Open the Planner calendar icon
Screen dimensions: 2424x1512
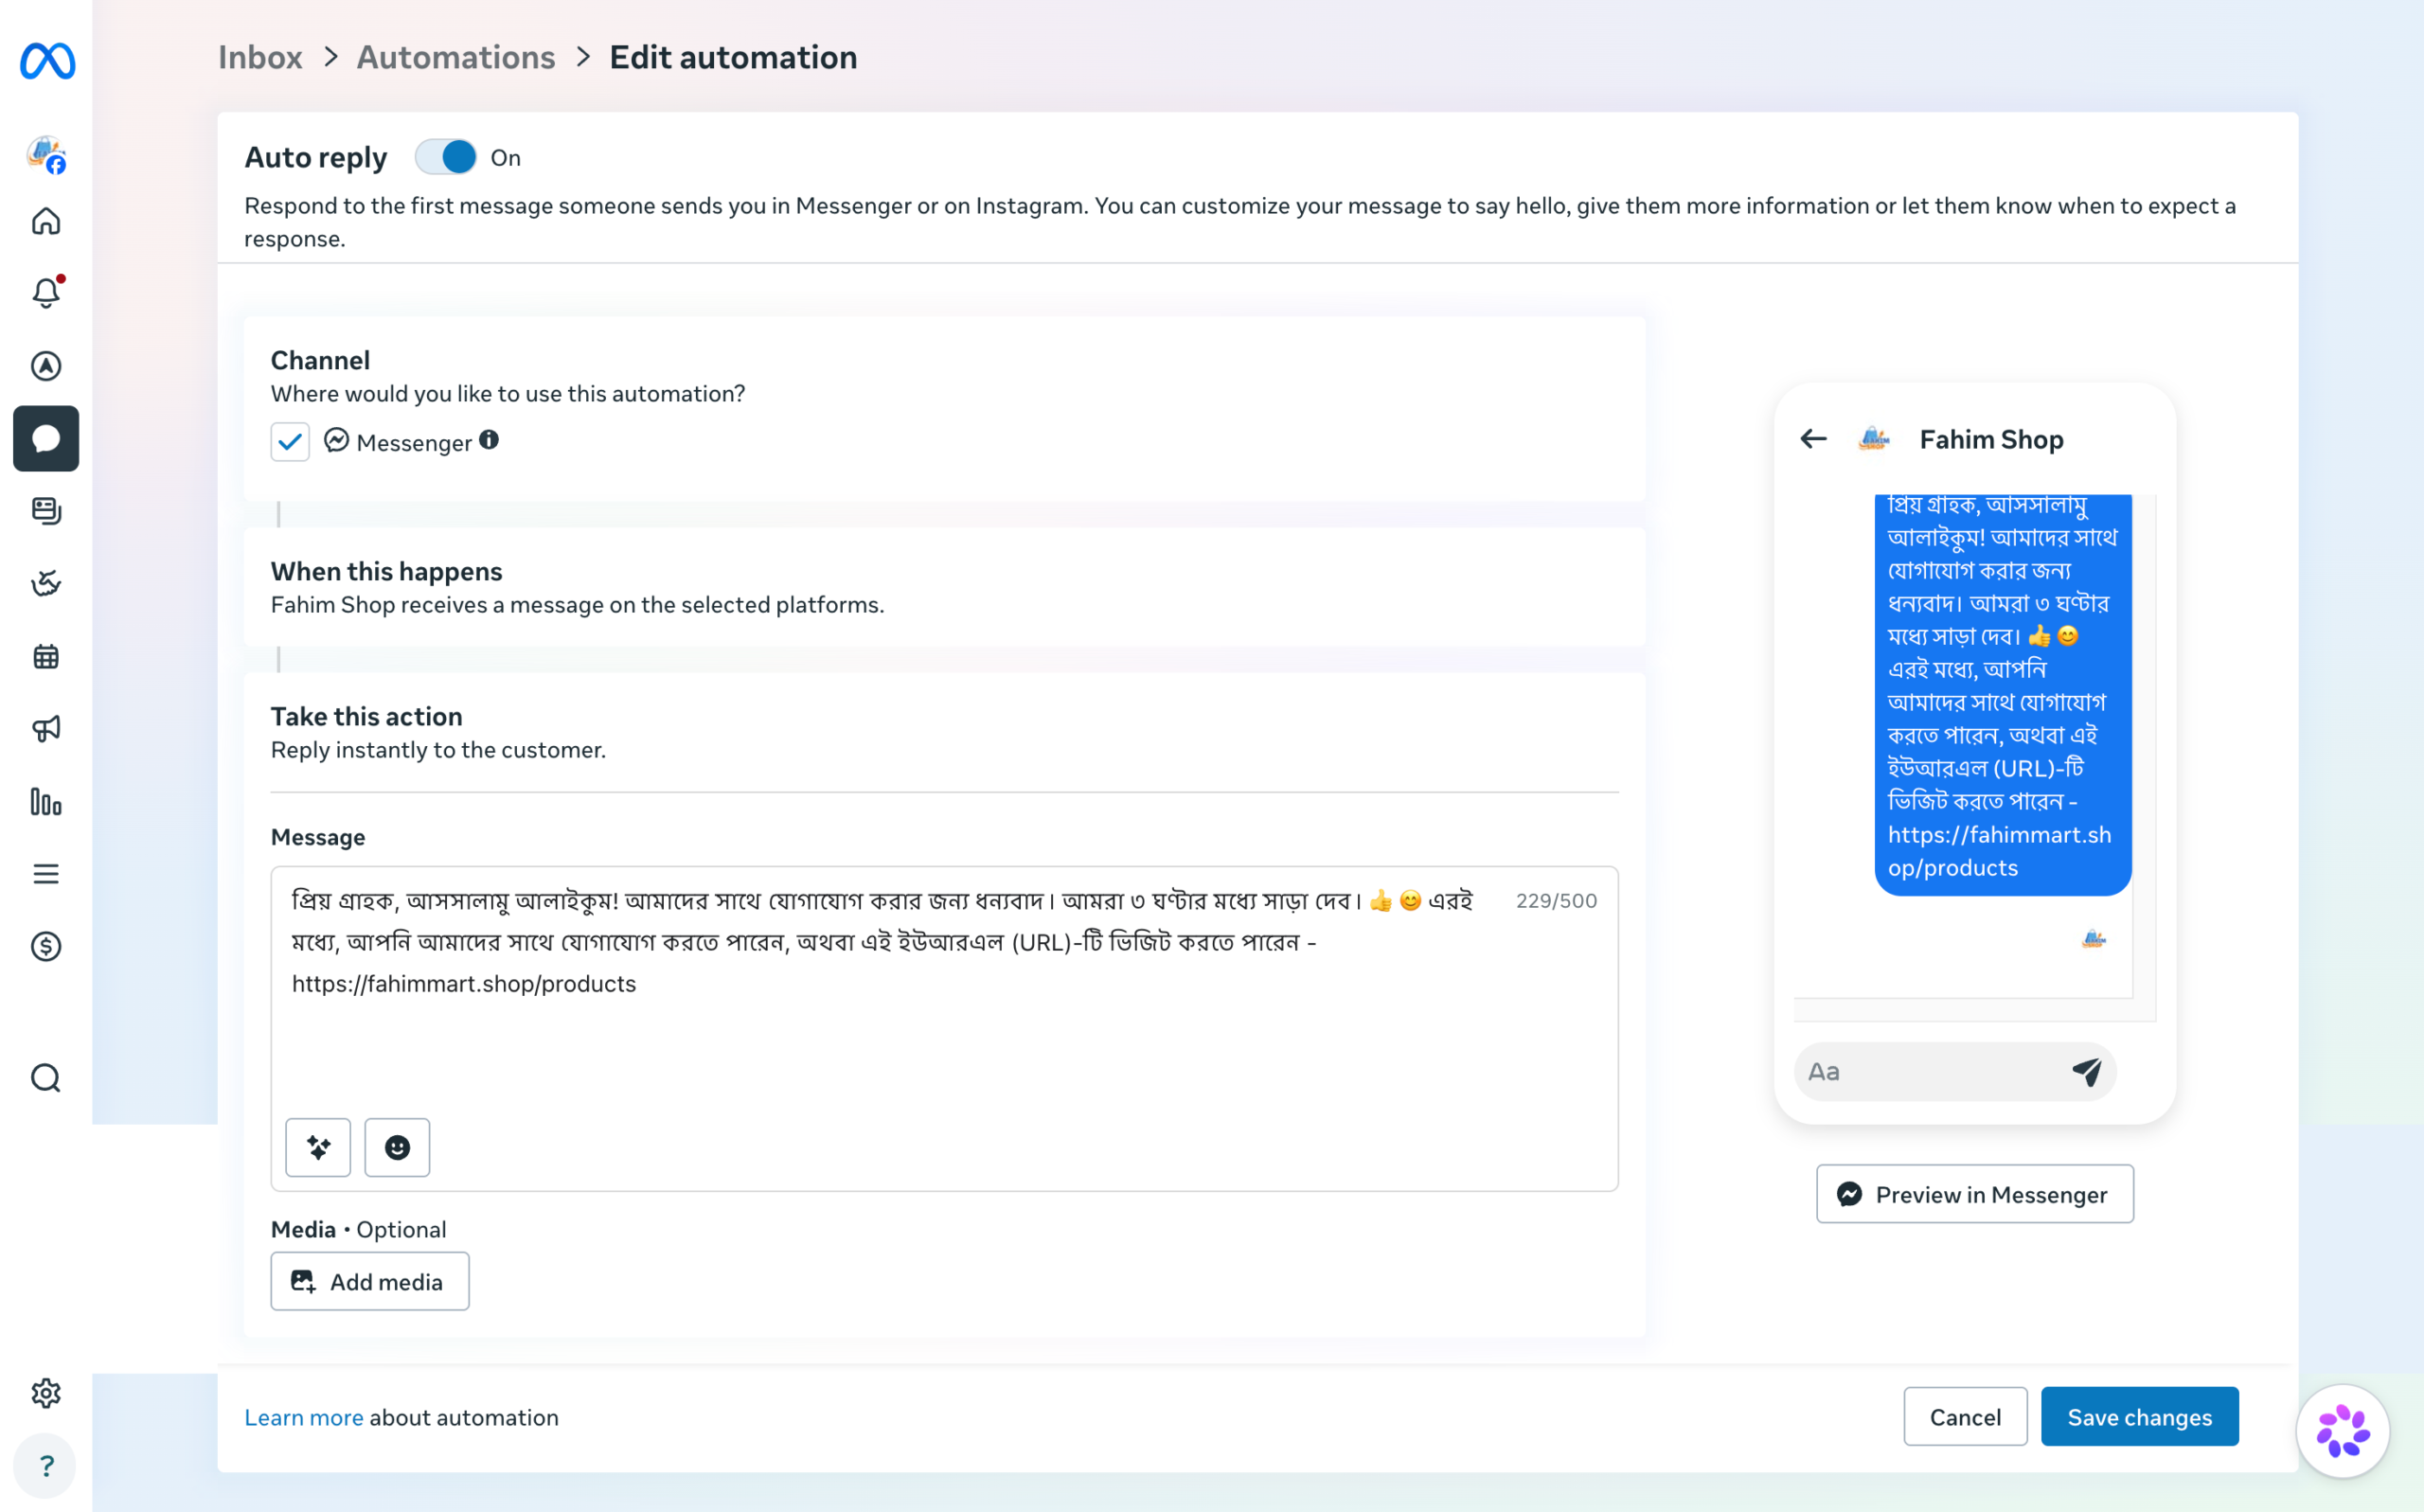tap(46, 656)
